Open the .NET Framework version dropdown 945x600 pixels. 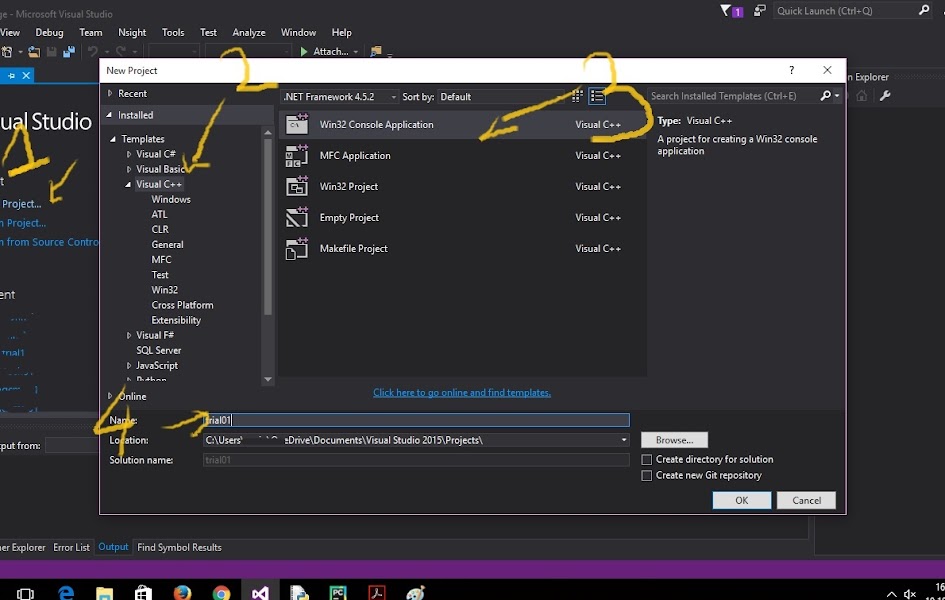pos(340,96)
